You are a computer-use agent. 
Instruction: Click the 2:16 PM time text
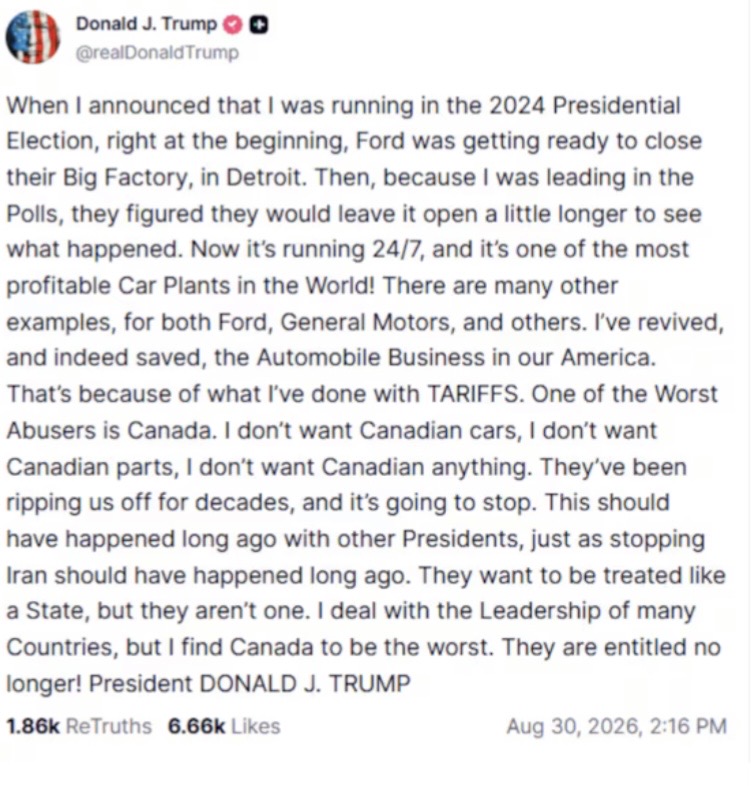click(x=688, y=726)
